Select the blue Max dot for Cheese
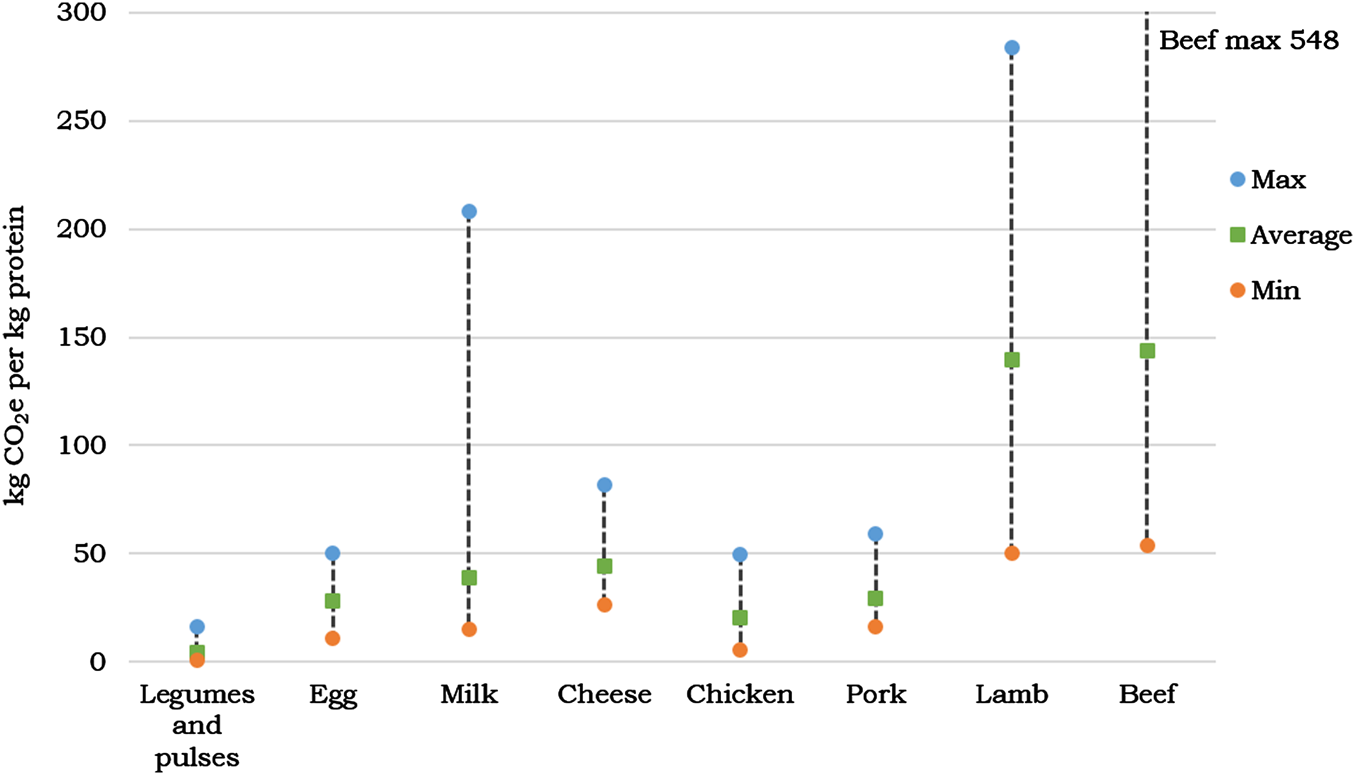The width and height of the screenshot is (1355, 775). tap(604, 485)
